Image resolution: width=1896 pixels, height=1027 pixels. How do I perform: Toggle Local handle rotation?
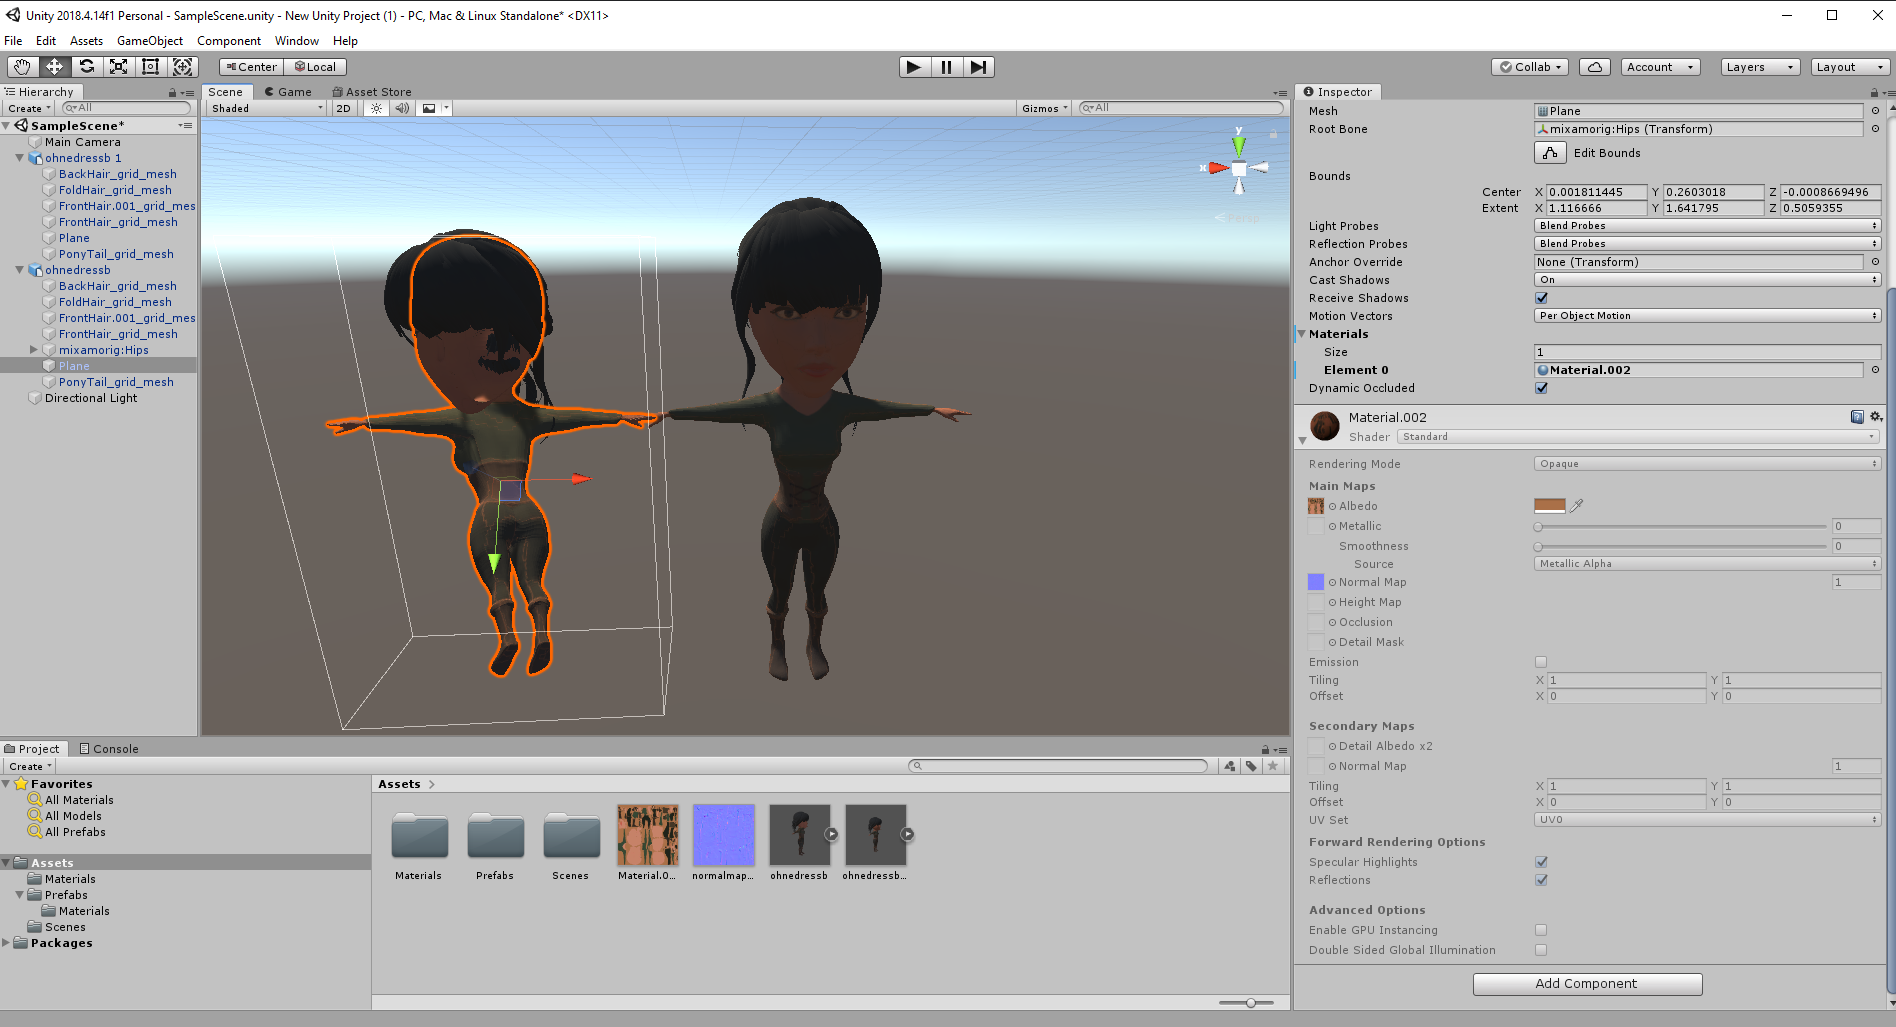[x=315, y=67]
